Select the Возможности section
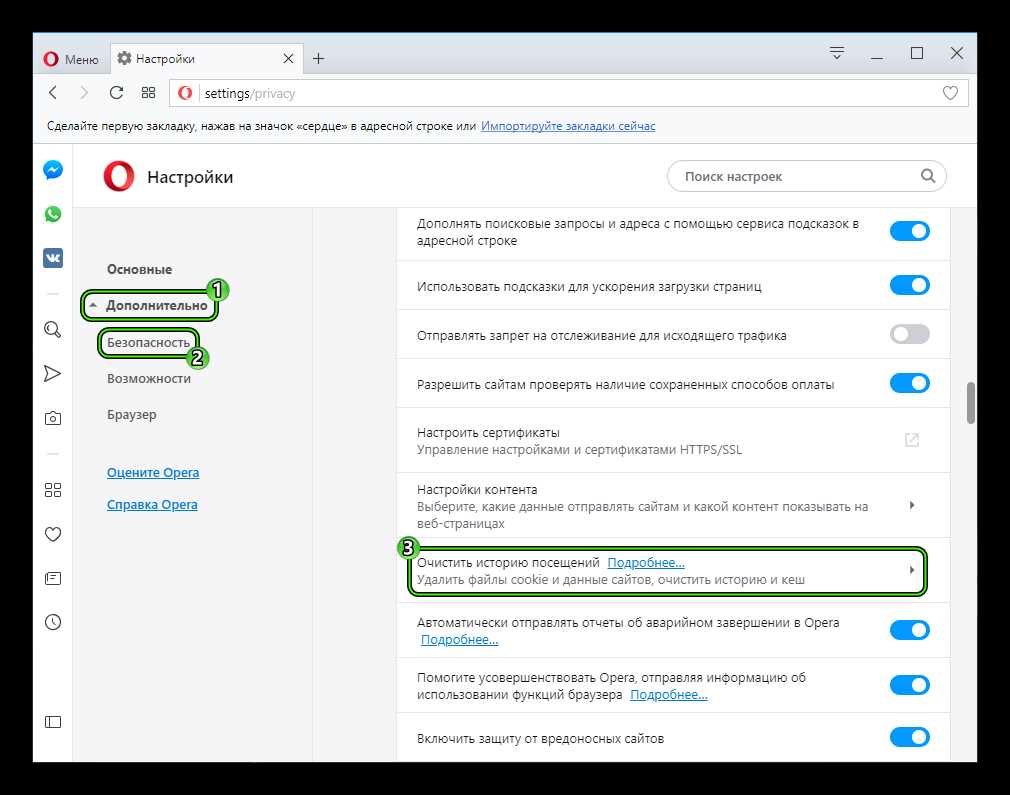 pos(149,378)
